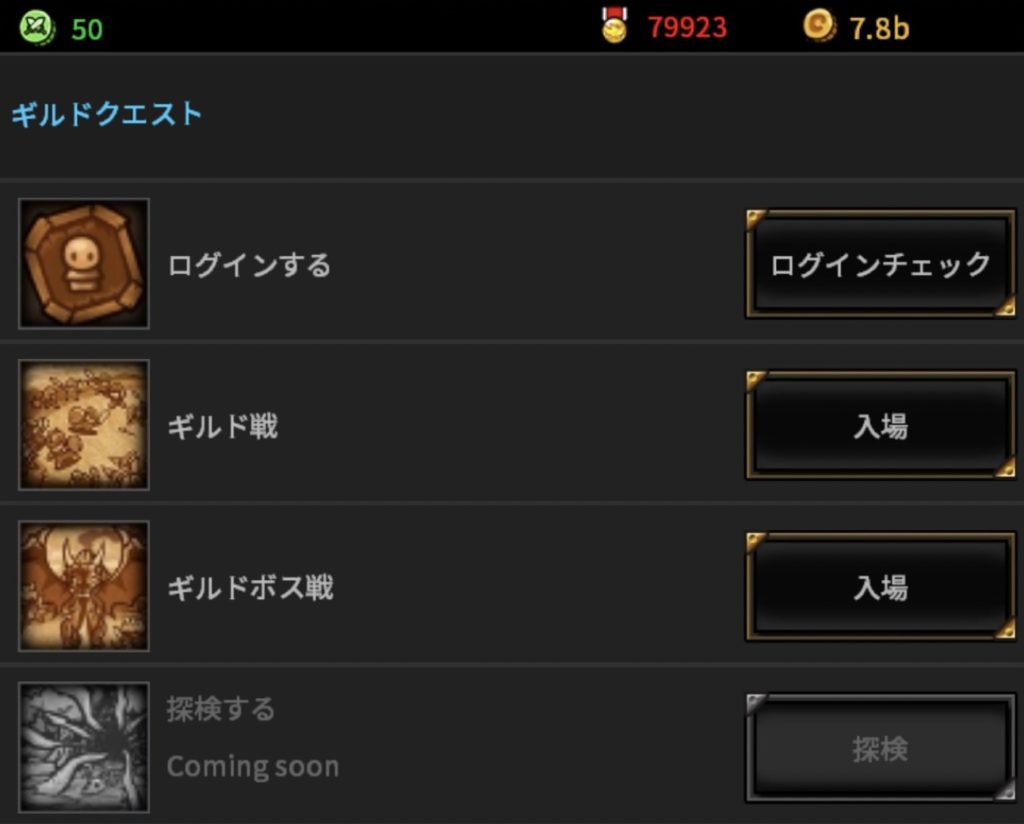Click 入場 button for ギルド戦

click(880, 425)
